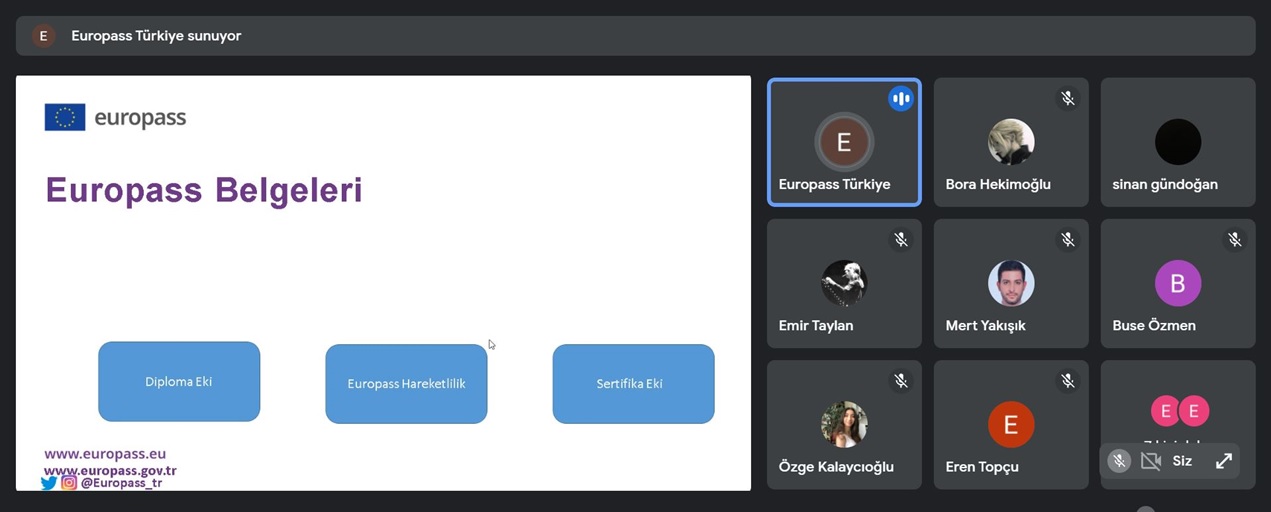Open the www.europass.eu link on the slide
The image size is (1271, 512).
click(105, 454)
